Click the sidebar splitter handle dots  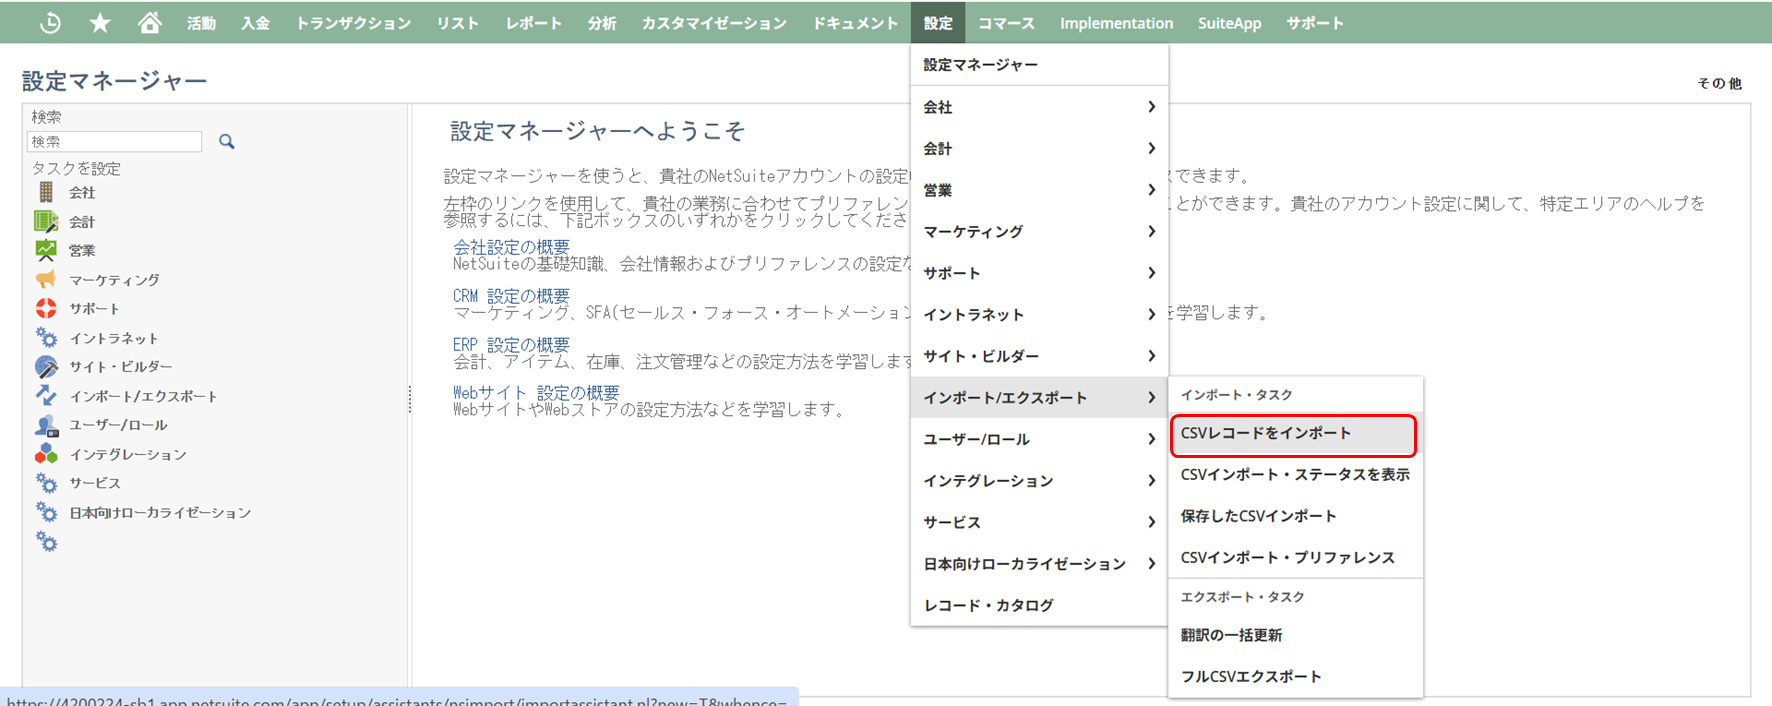[410, 399]
